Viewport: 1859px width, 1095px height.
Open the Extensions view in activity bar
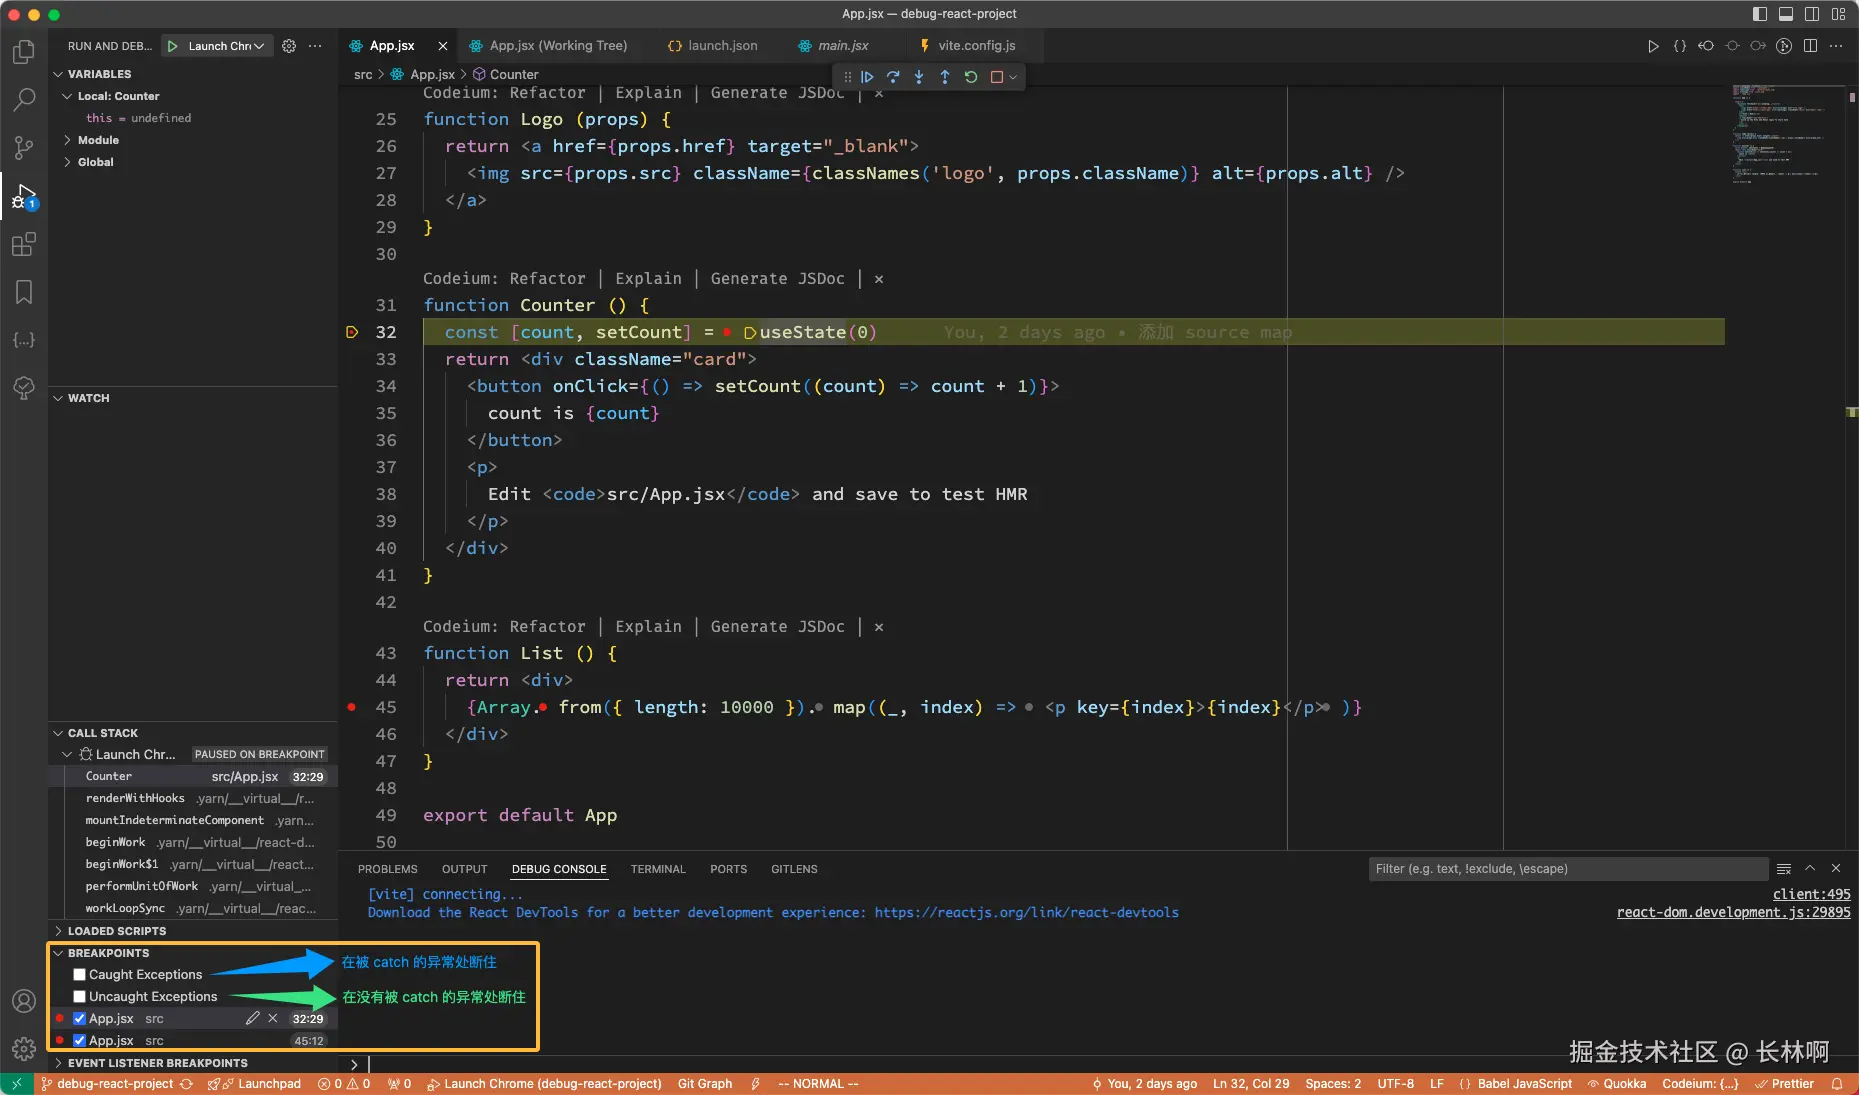pos(24,244)
